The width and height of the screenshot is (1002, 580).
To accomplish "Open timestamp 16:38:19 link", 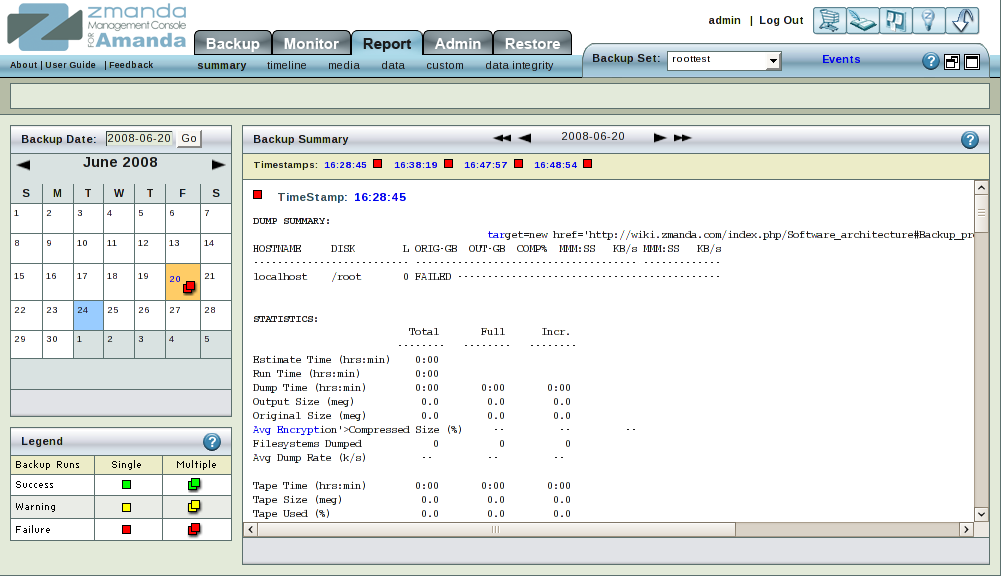I will pyautogui.click(x=415, y=165).
